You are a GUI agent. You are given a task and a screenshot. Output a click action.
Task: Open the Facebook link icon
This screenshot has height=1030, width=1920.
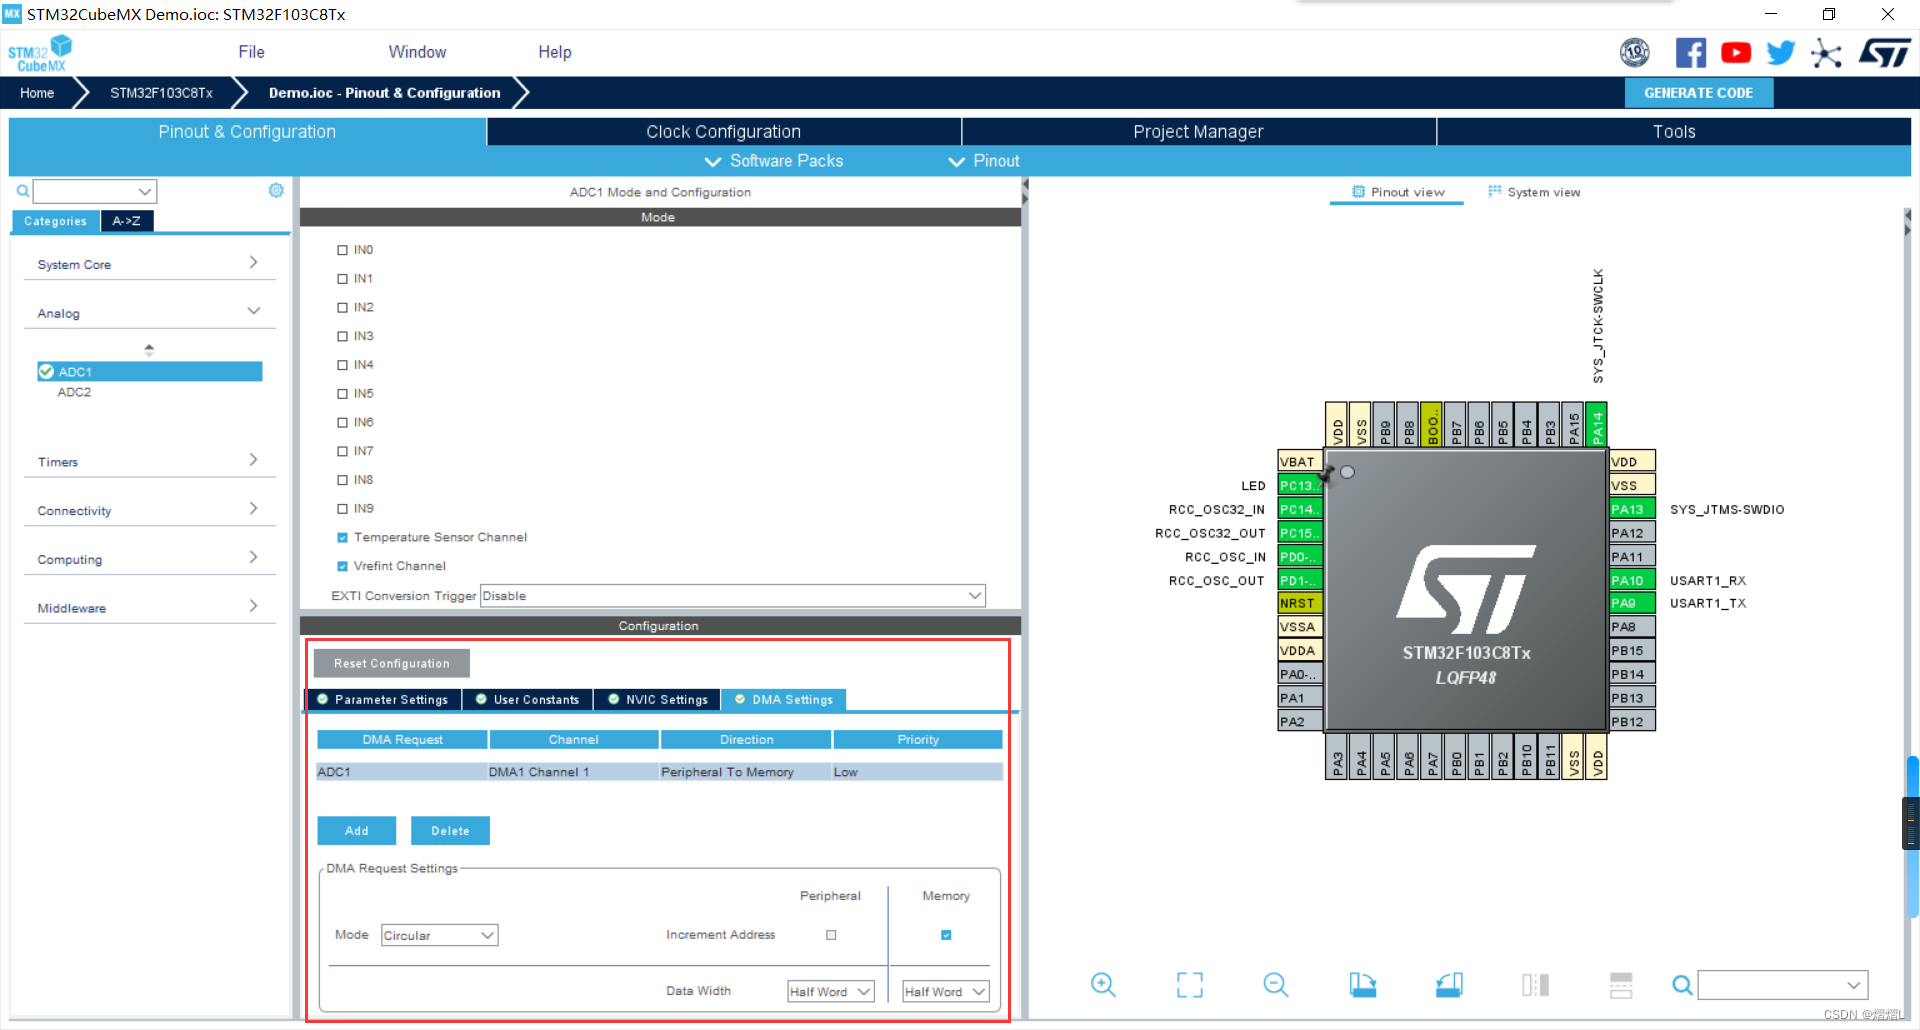(1690, 52)
